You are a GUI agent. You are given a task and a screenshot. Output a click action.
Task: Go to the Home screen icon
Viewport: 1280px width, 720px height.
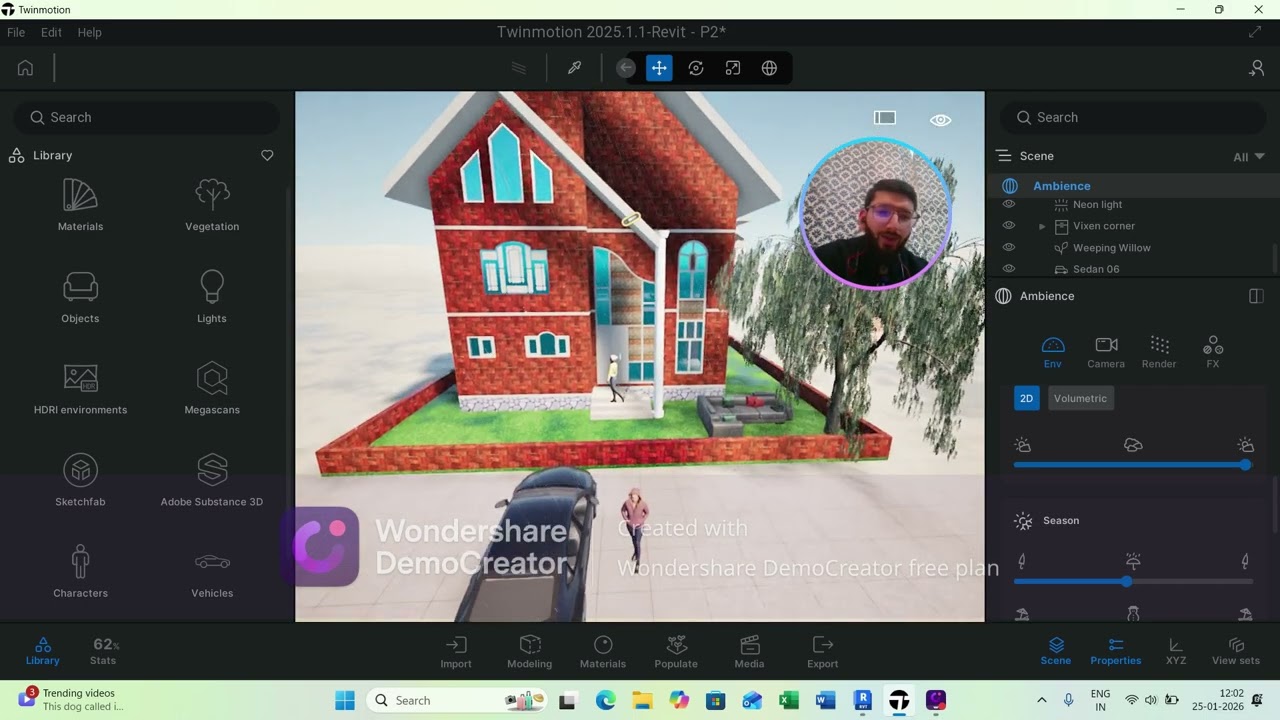point(25,68)
